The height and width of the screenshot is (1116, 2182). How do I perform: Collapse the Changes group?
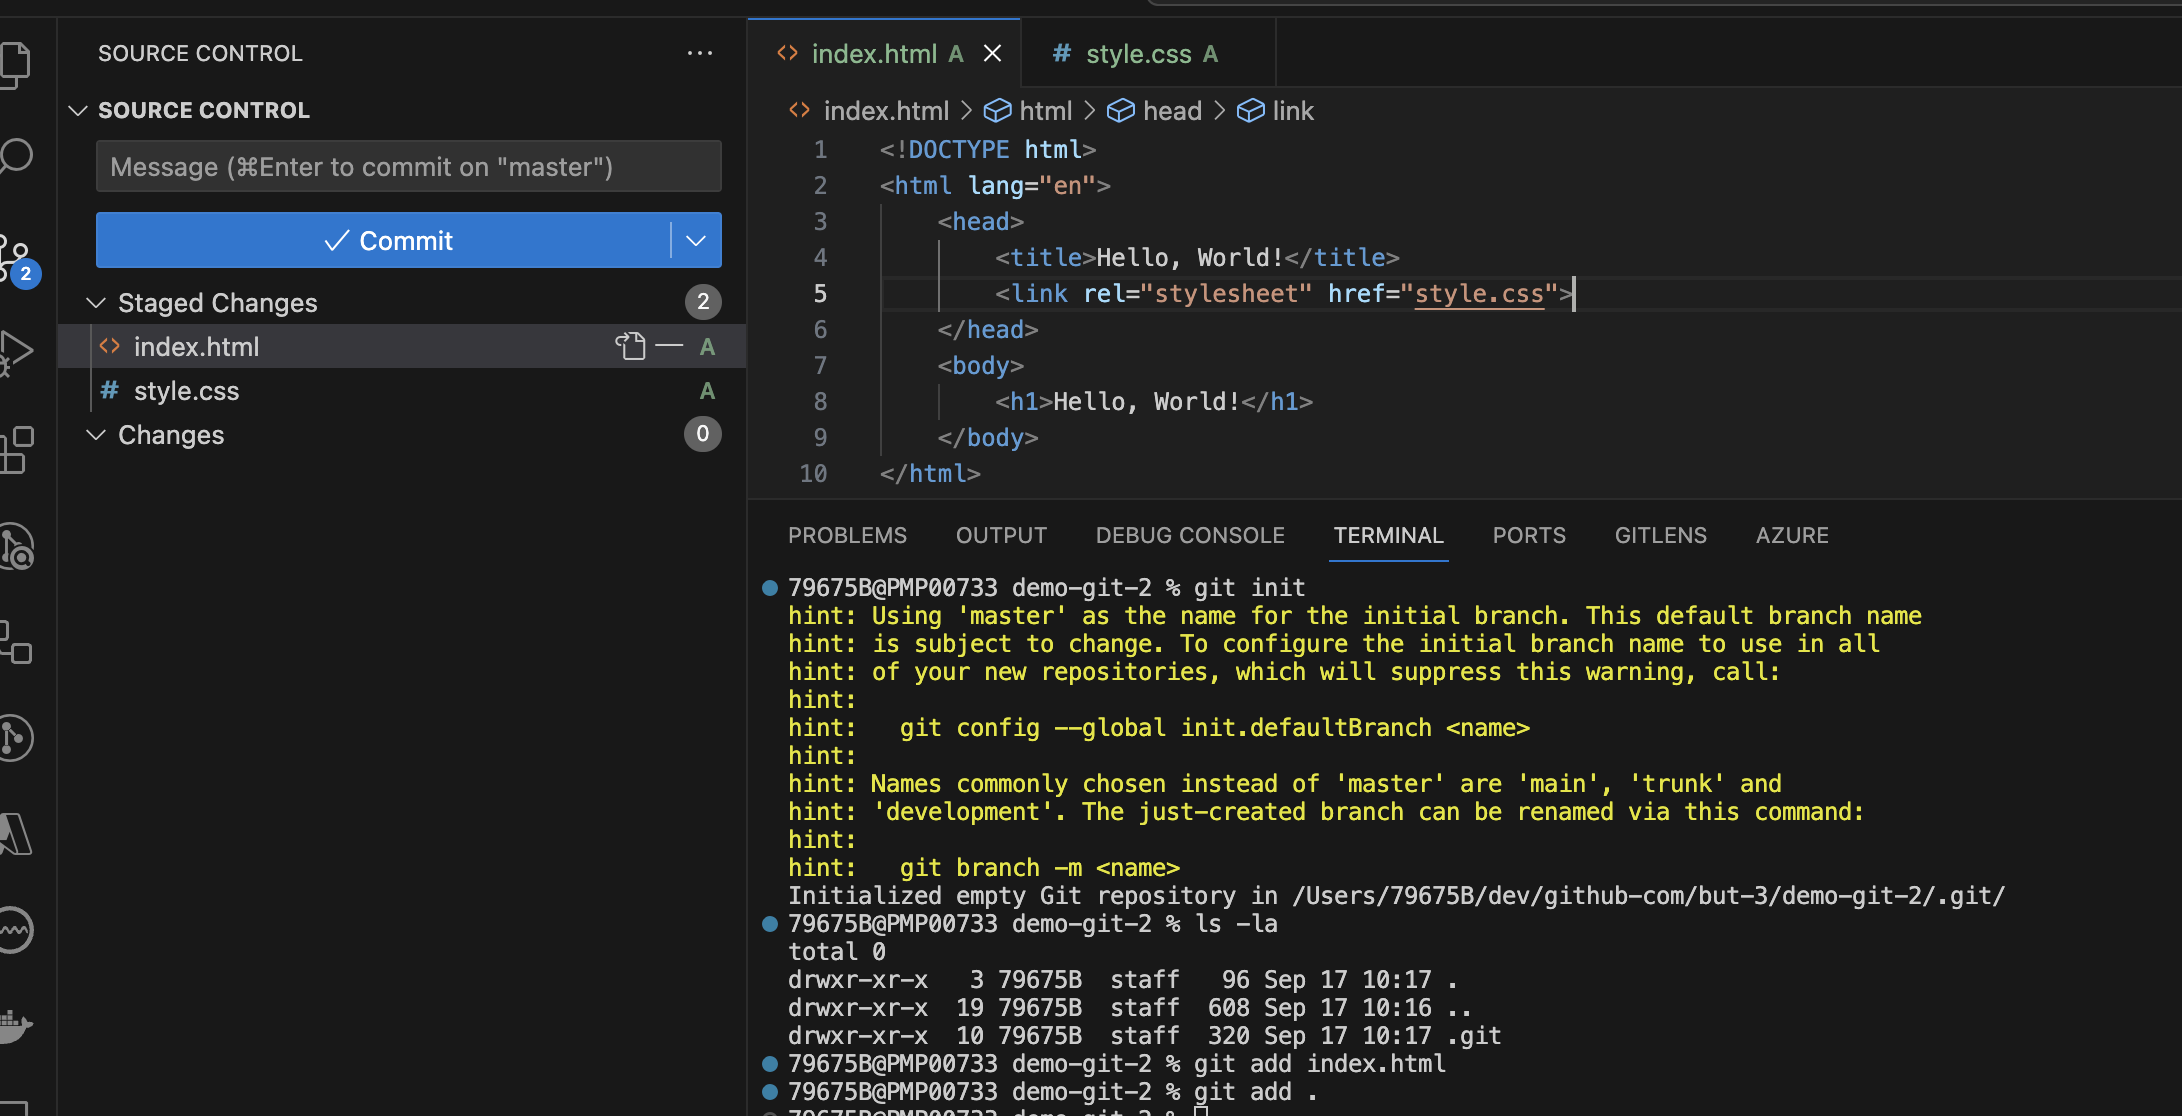click(96, 434)
